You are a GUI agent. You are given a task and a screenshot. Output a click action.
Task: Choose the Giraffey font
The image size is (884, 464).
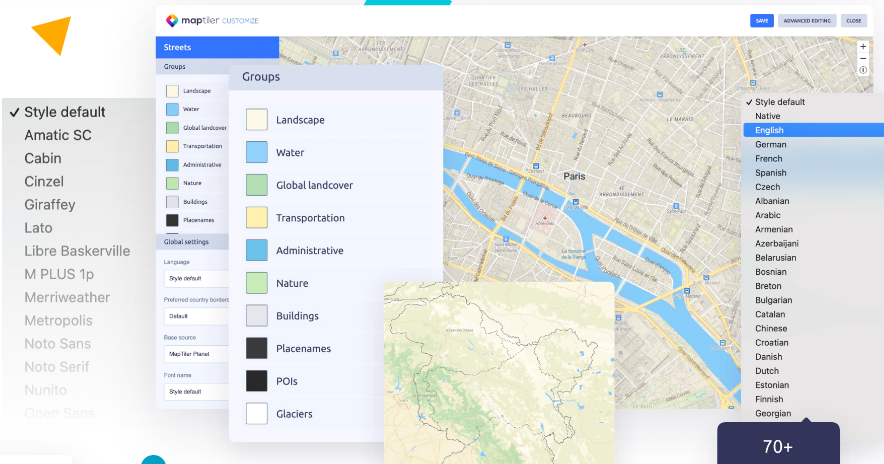[x=50, y=205]
